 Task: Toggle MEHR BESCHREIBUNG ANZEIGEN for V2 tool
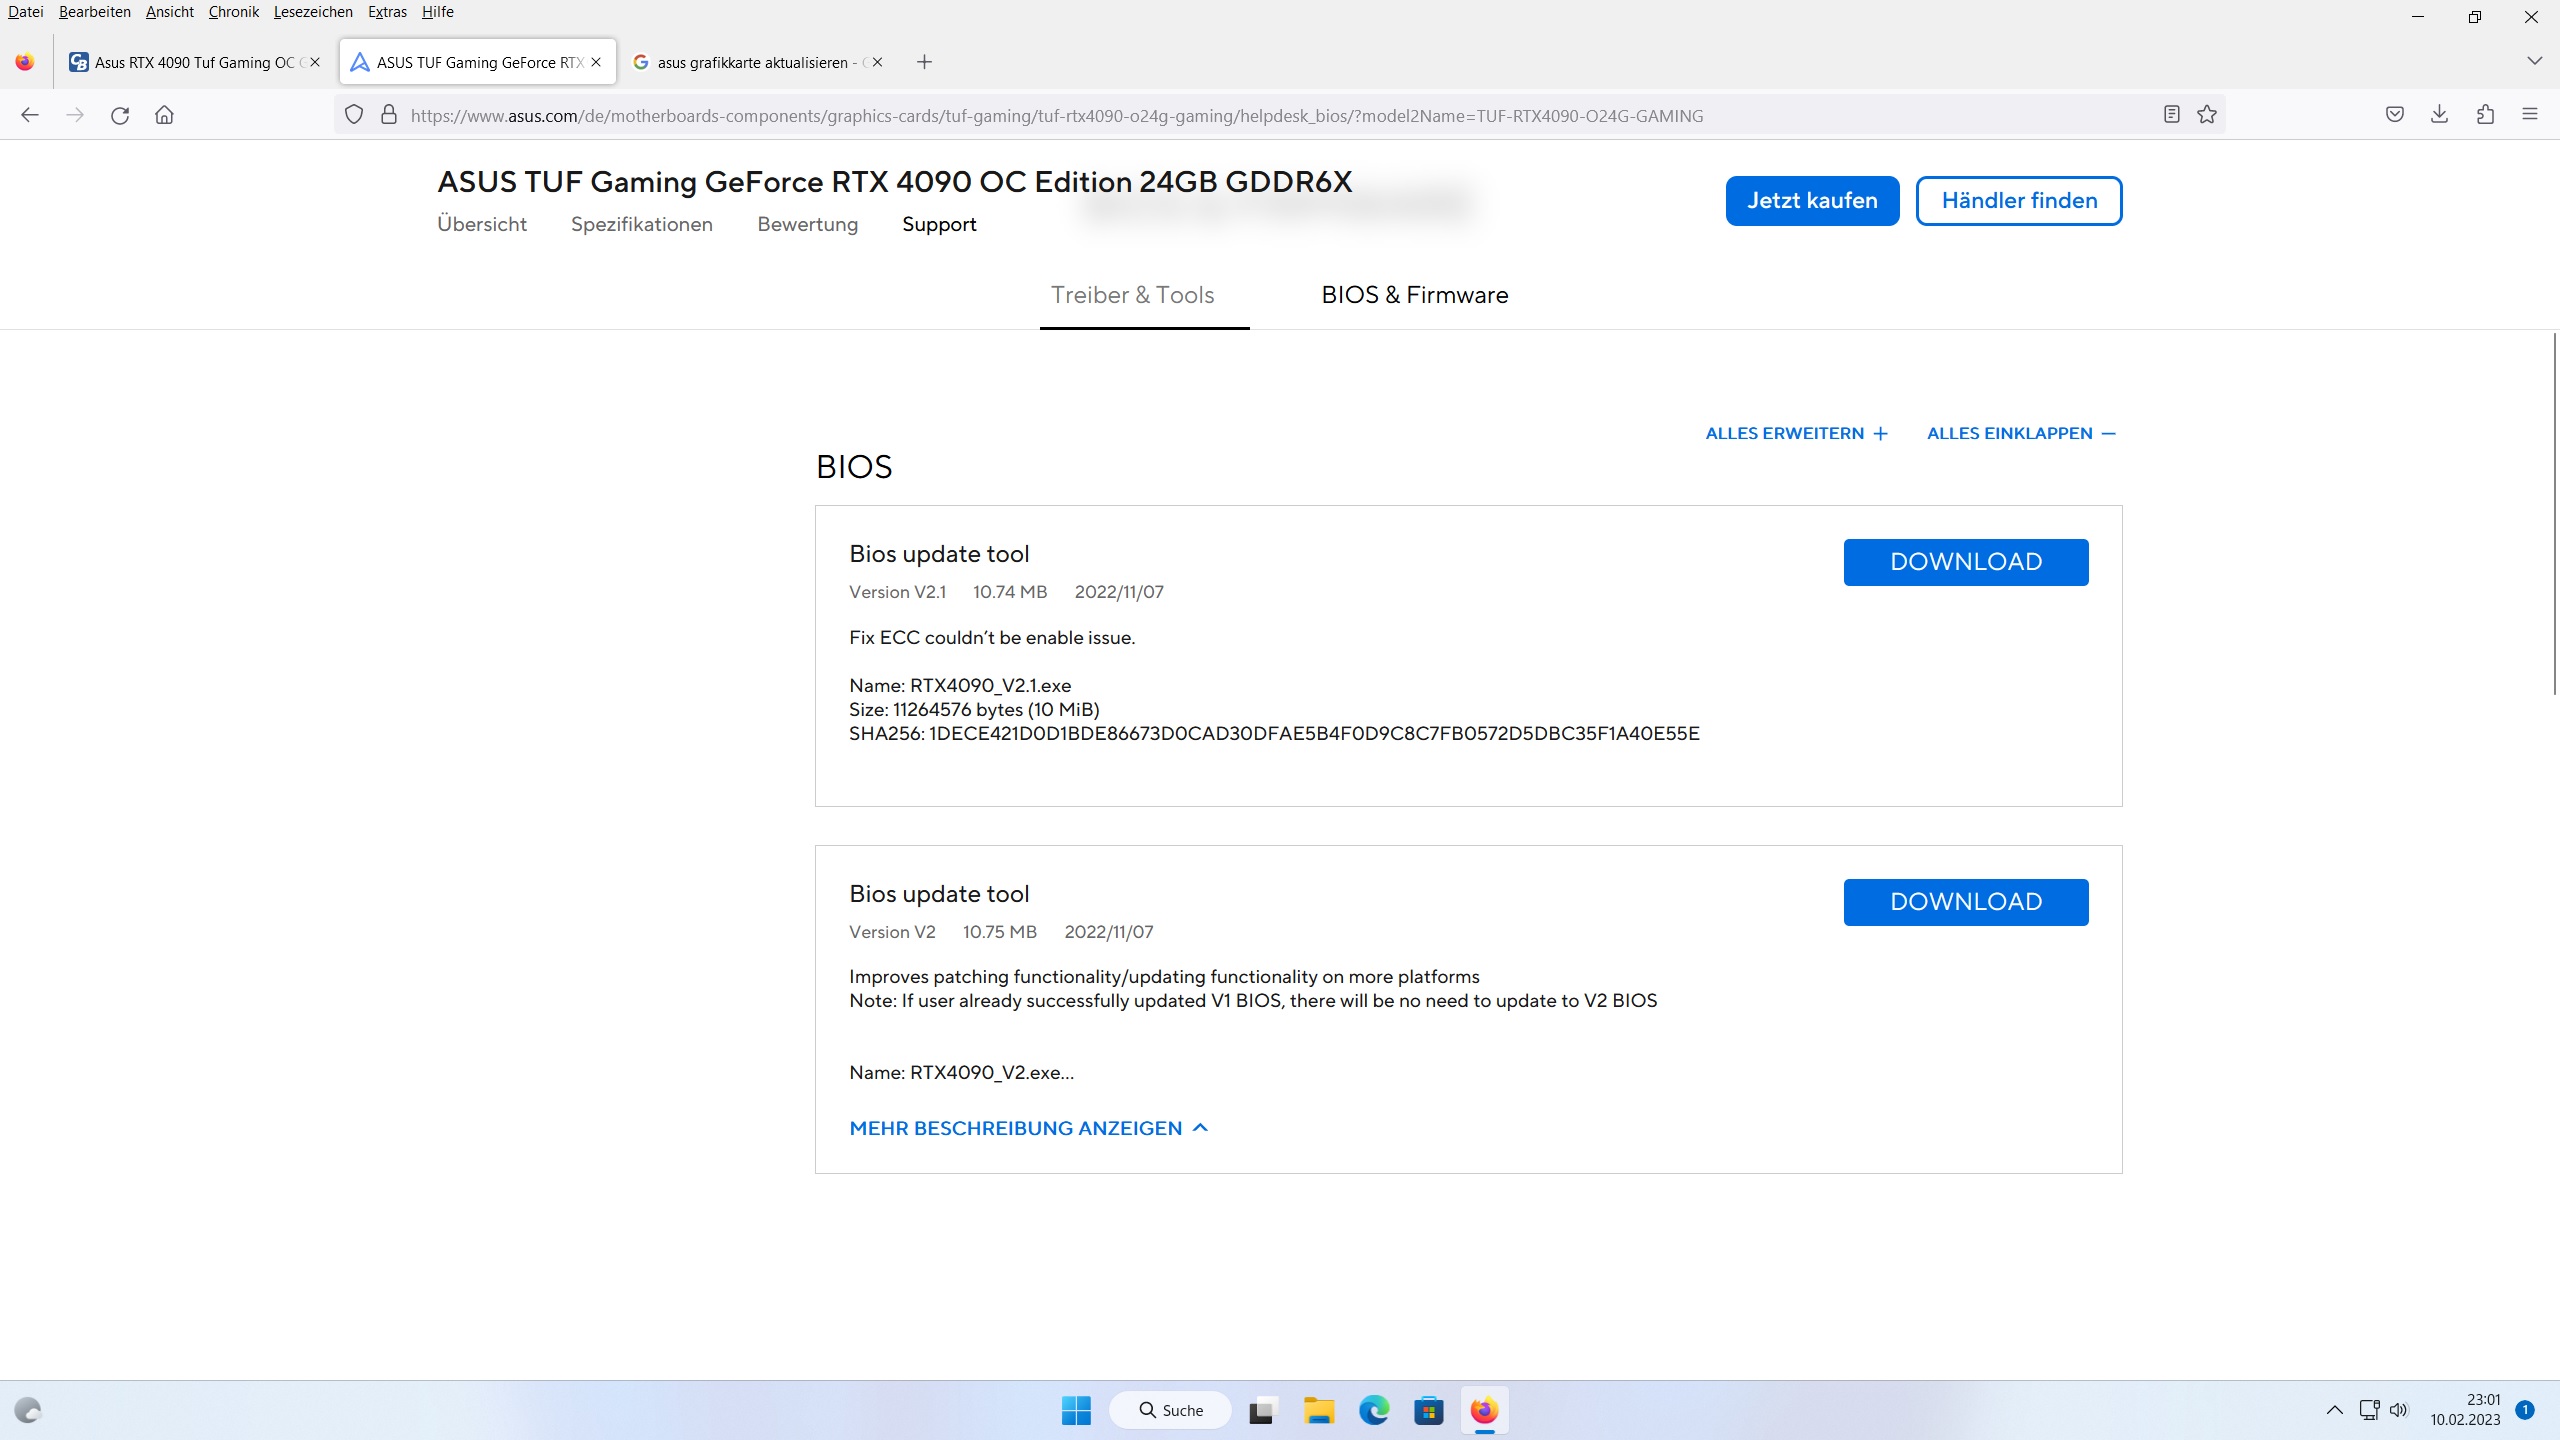(x=1028, y=1128)
